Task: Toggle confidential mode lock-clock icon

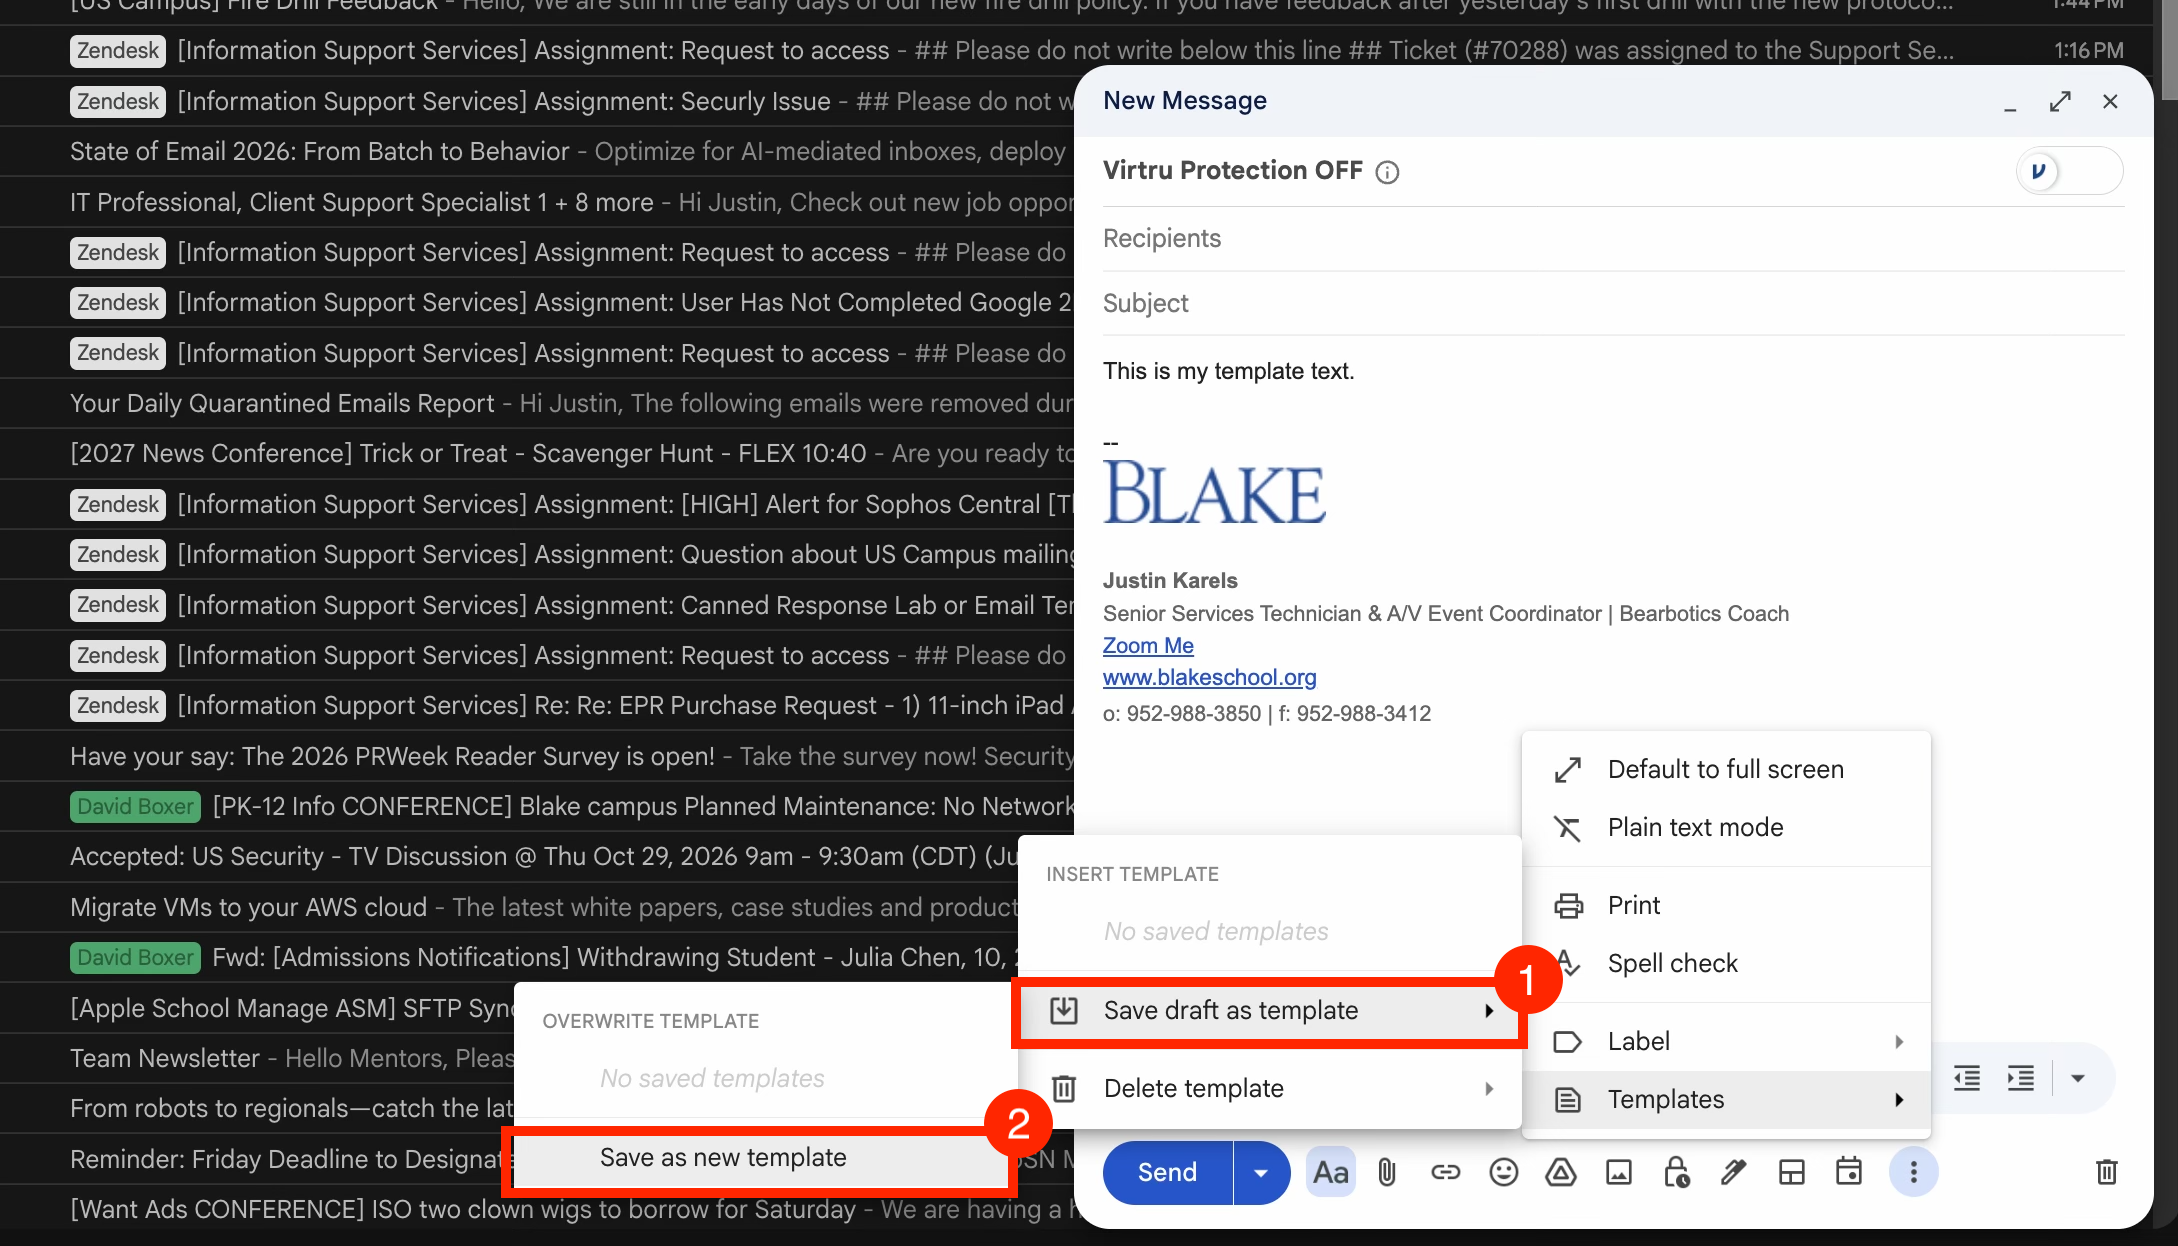Action: [1677, 1173]
